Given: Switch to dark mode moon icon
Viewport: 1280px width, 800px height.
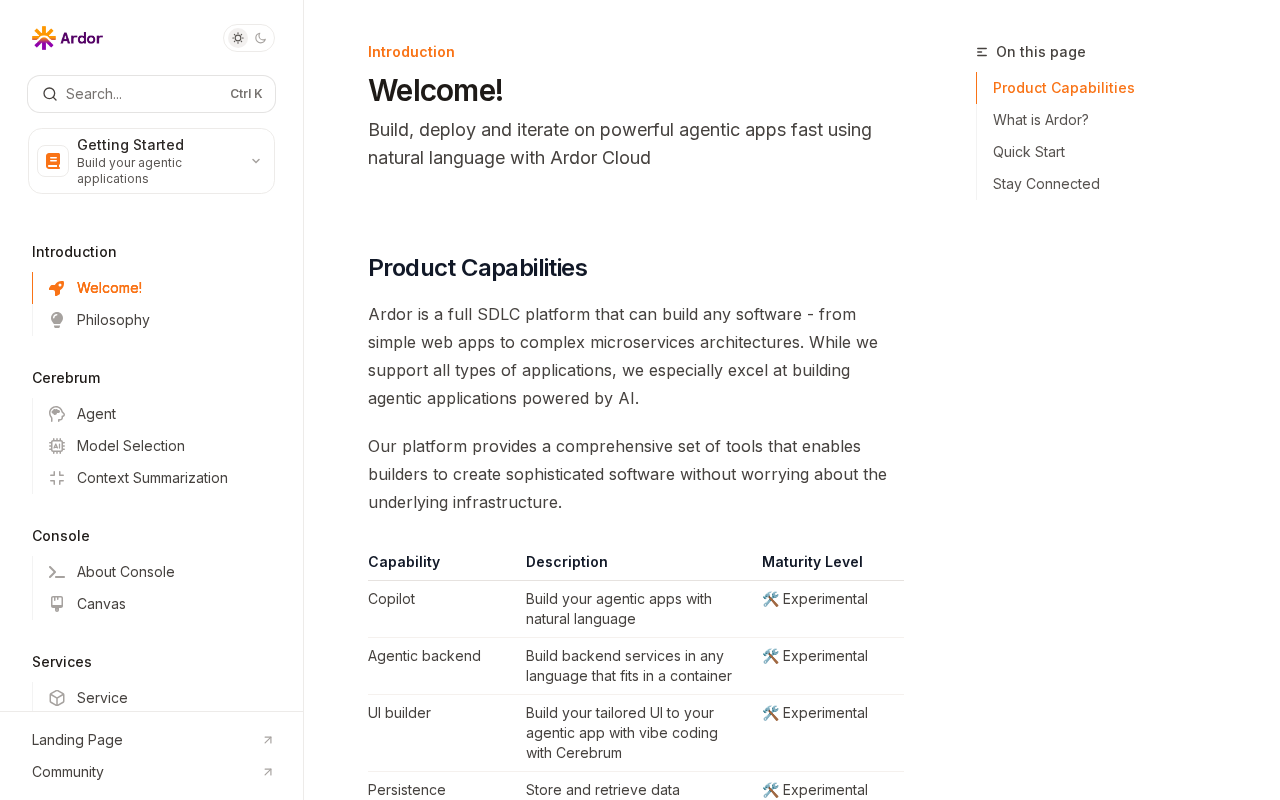Looking at the screenshot, I should [261, 38].
